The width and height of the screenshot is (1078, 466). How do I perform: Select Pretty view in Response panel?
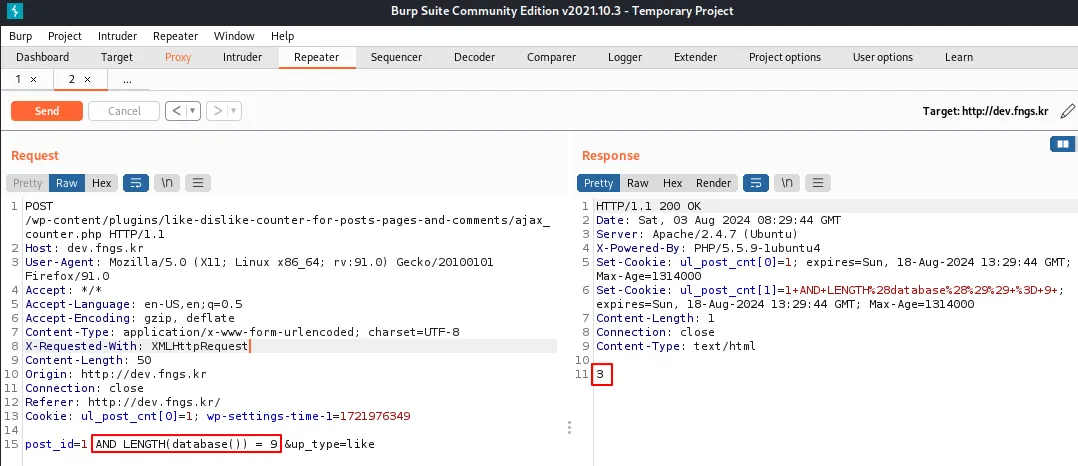point(599,183)
